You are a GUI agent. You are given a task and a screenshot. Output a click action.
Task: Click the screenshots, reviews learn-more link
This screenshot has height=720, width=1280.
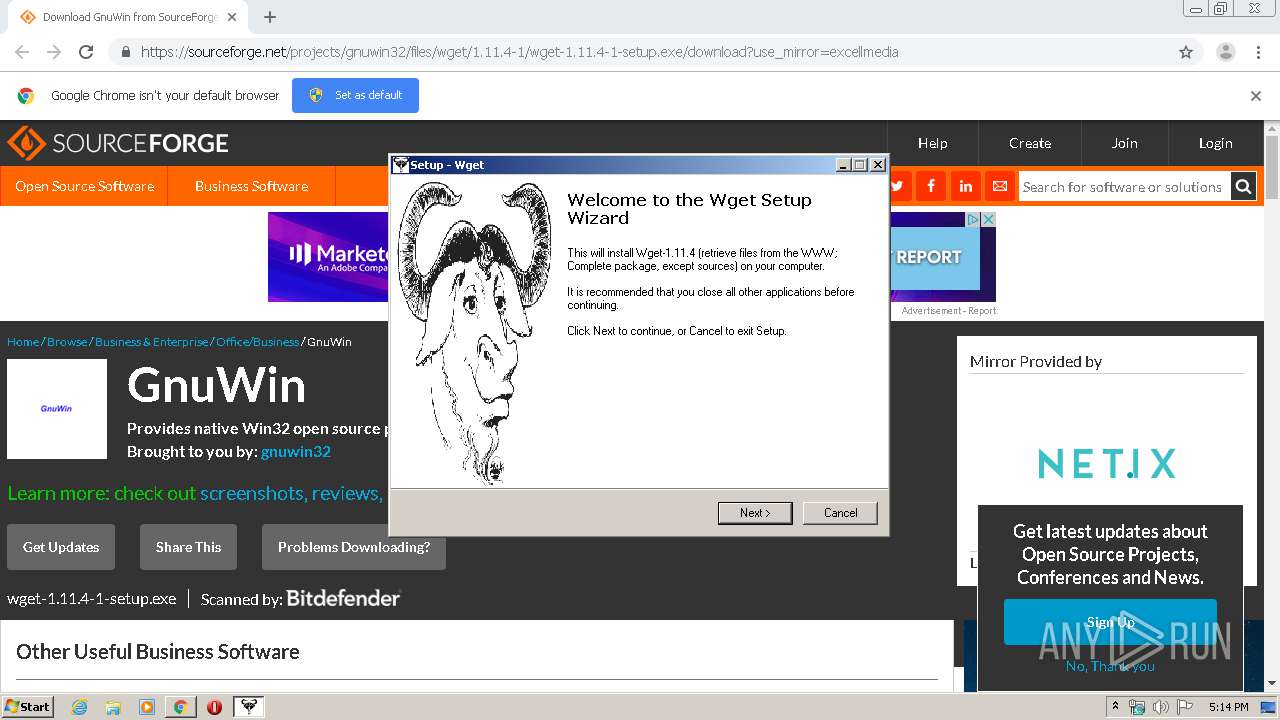pos(289,493)
